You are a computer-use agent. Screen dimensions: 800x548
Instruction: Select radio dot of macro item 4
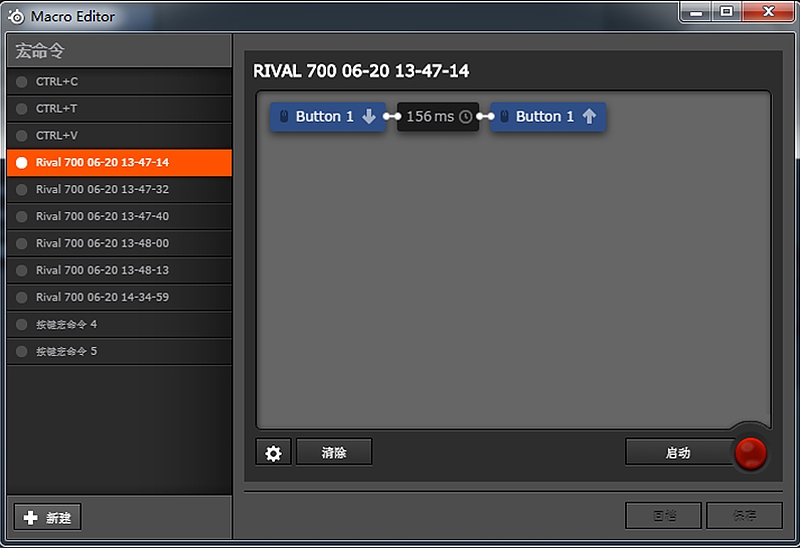(x=21, y=325)
